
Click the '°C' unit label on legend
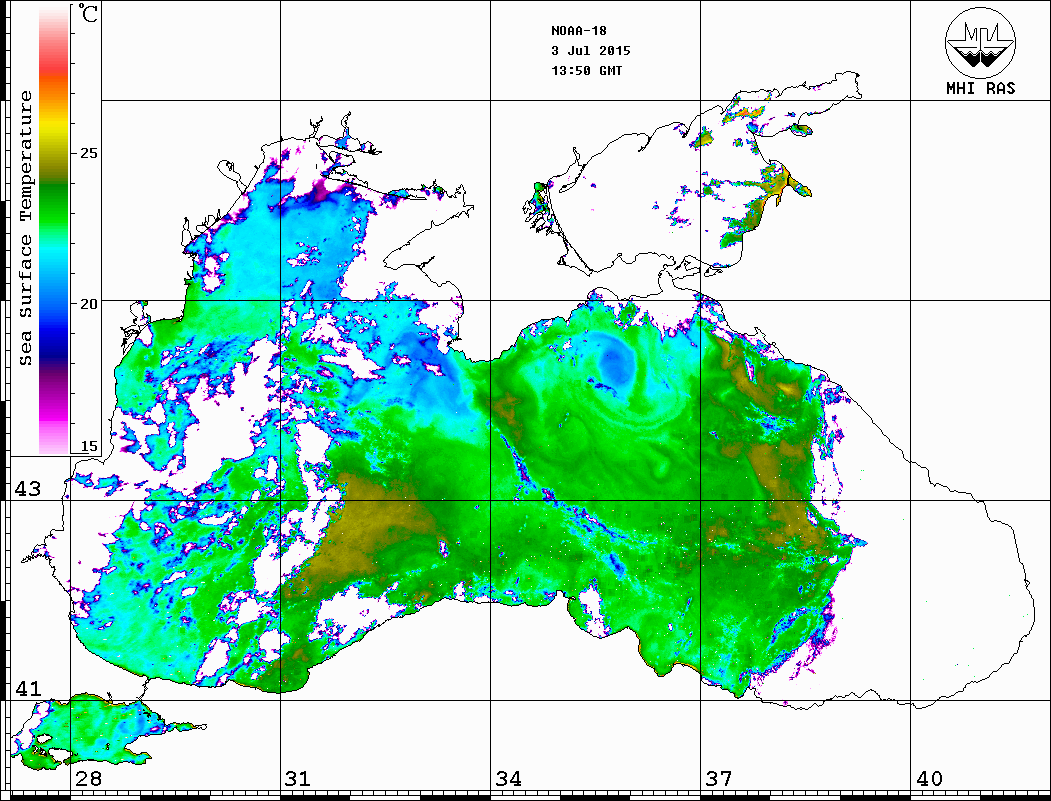tap(88, 13)
